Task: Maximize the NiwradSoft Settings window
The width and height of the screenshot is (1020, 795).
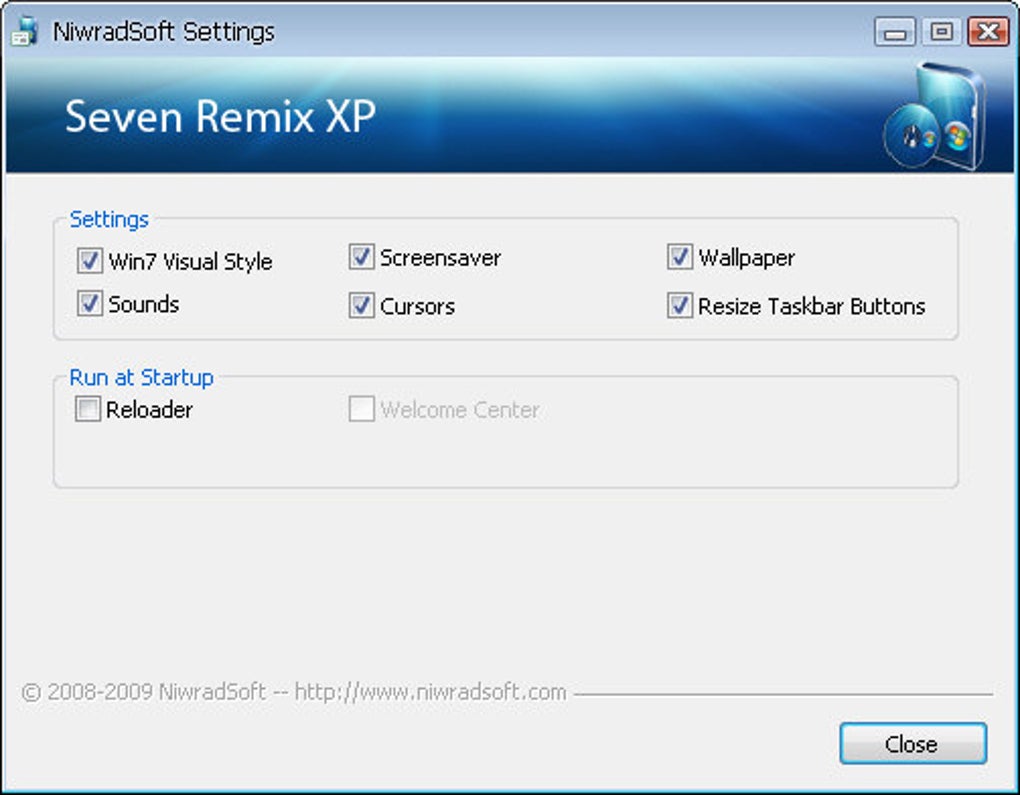Action: coord(941,32)
